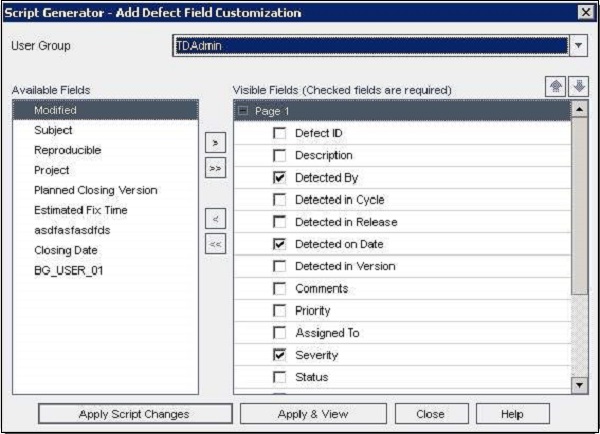The height and width of the screenshot is (434, 600).
Task: Remove all fields with double left arrow
Action: pyautogui.click(x=216, y=241)
